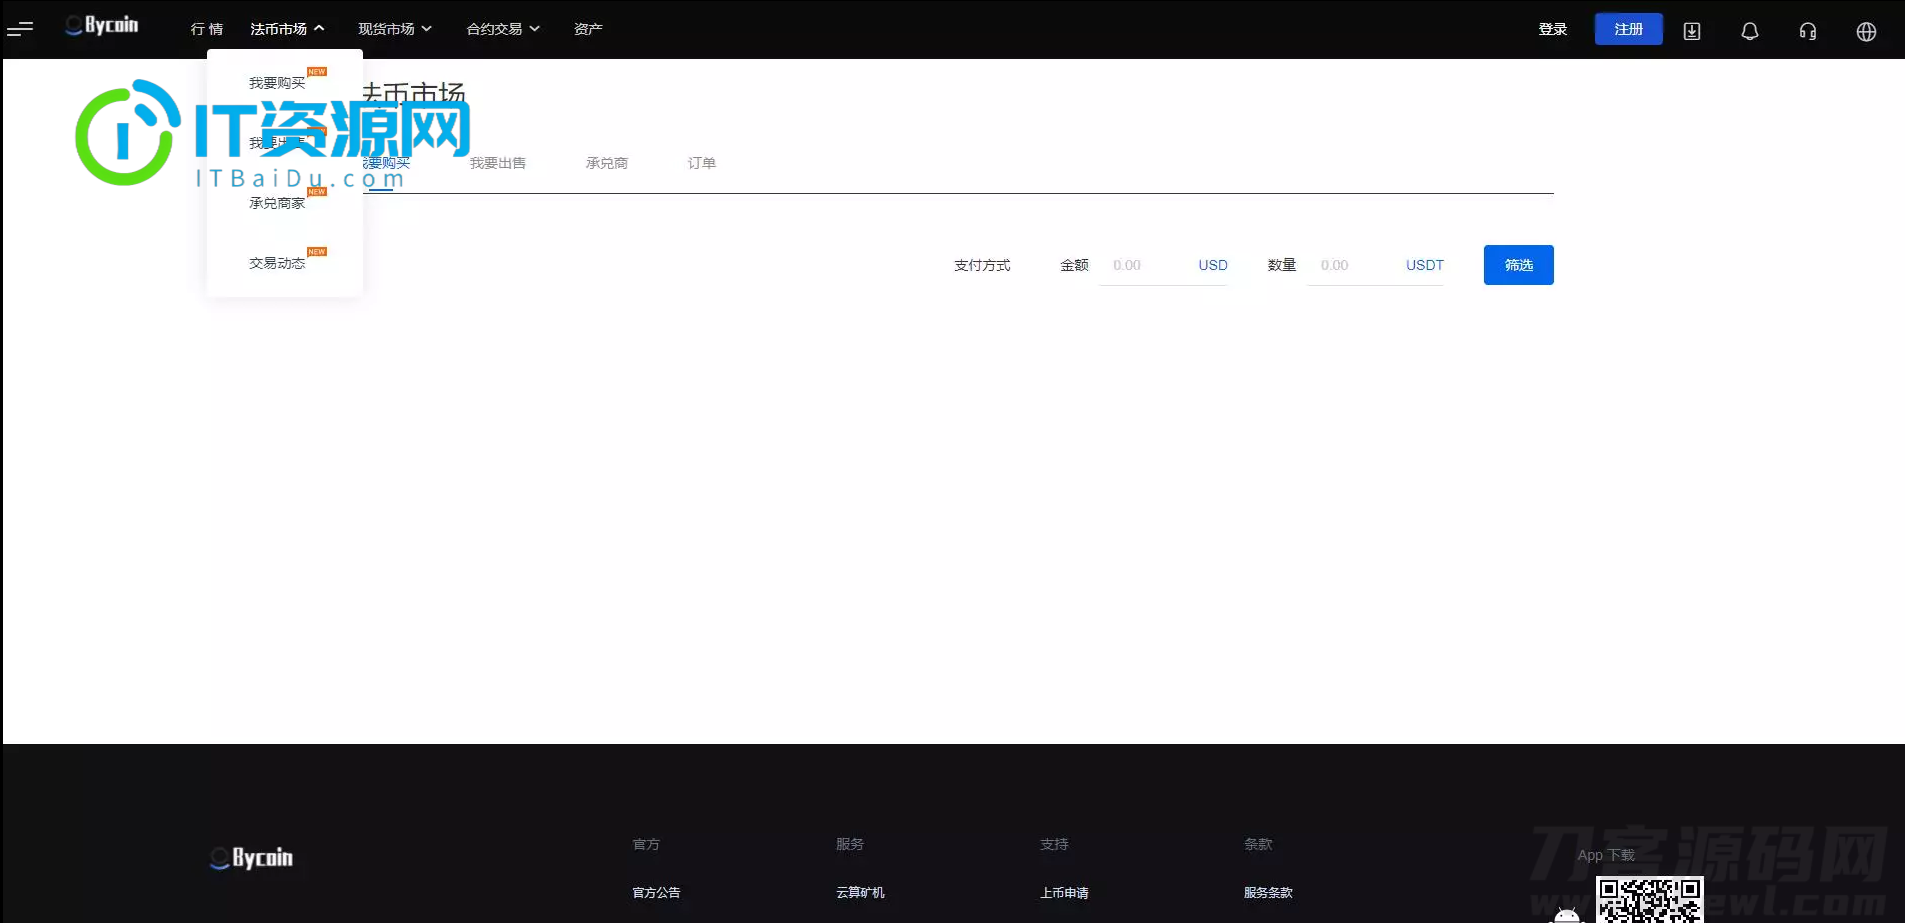The height and width of the screenshot is (923, 1905).
Task: Open 服务条款 footer link
Action: 1268,893
